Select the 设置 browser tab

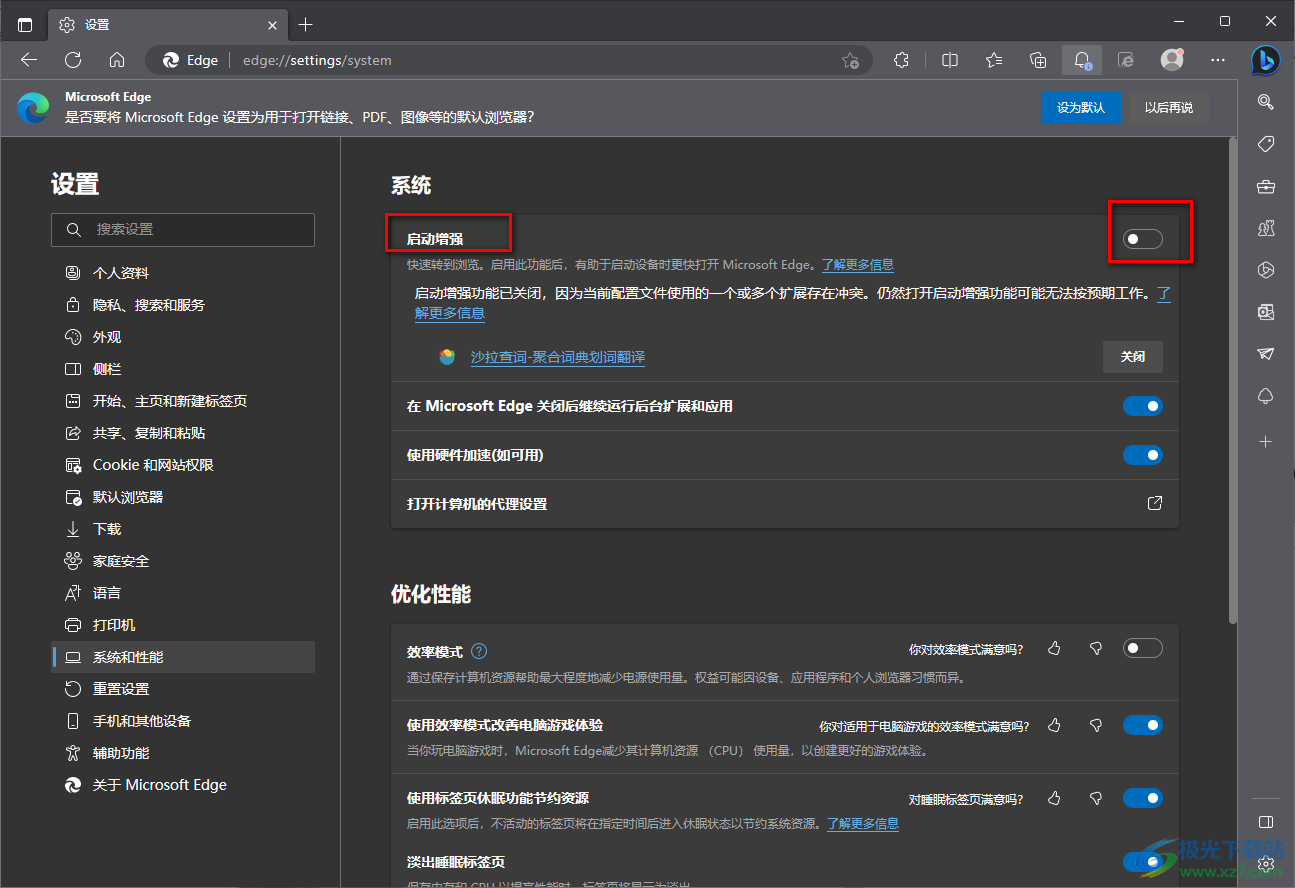tap(166, 25)
